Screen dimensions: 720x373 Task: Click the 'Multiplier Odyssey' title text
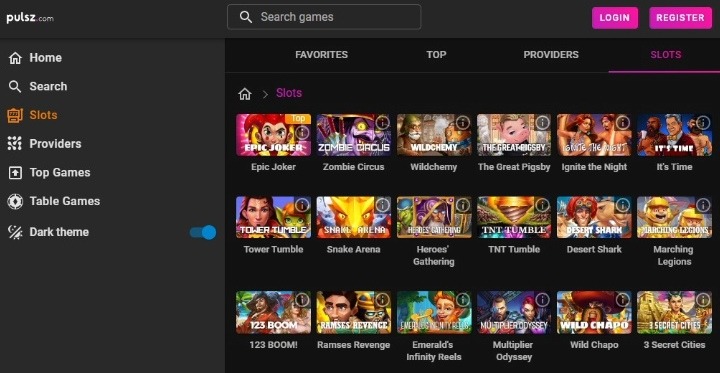pyautogui.click(x=514, y=351)
